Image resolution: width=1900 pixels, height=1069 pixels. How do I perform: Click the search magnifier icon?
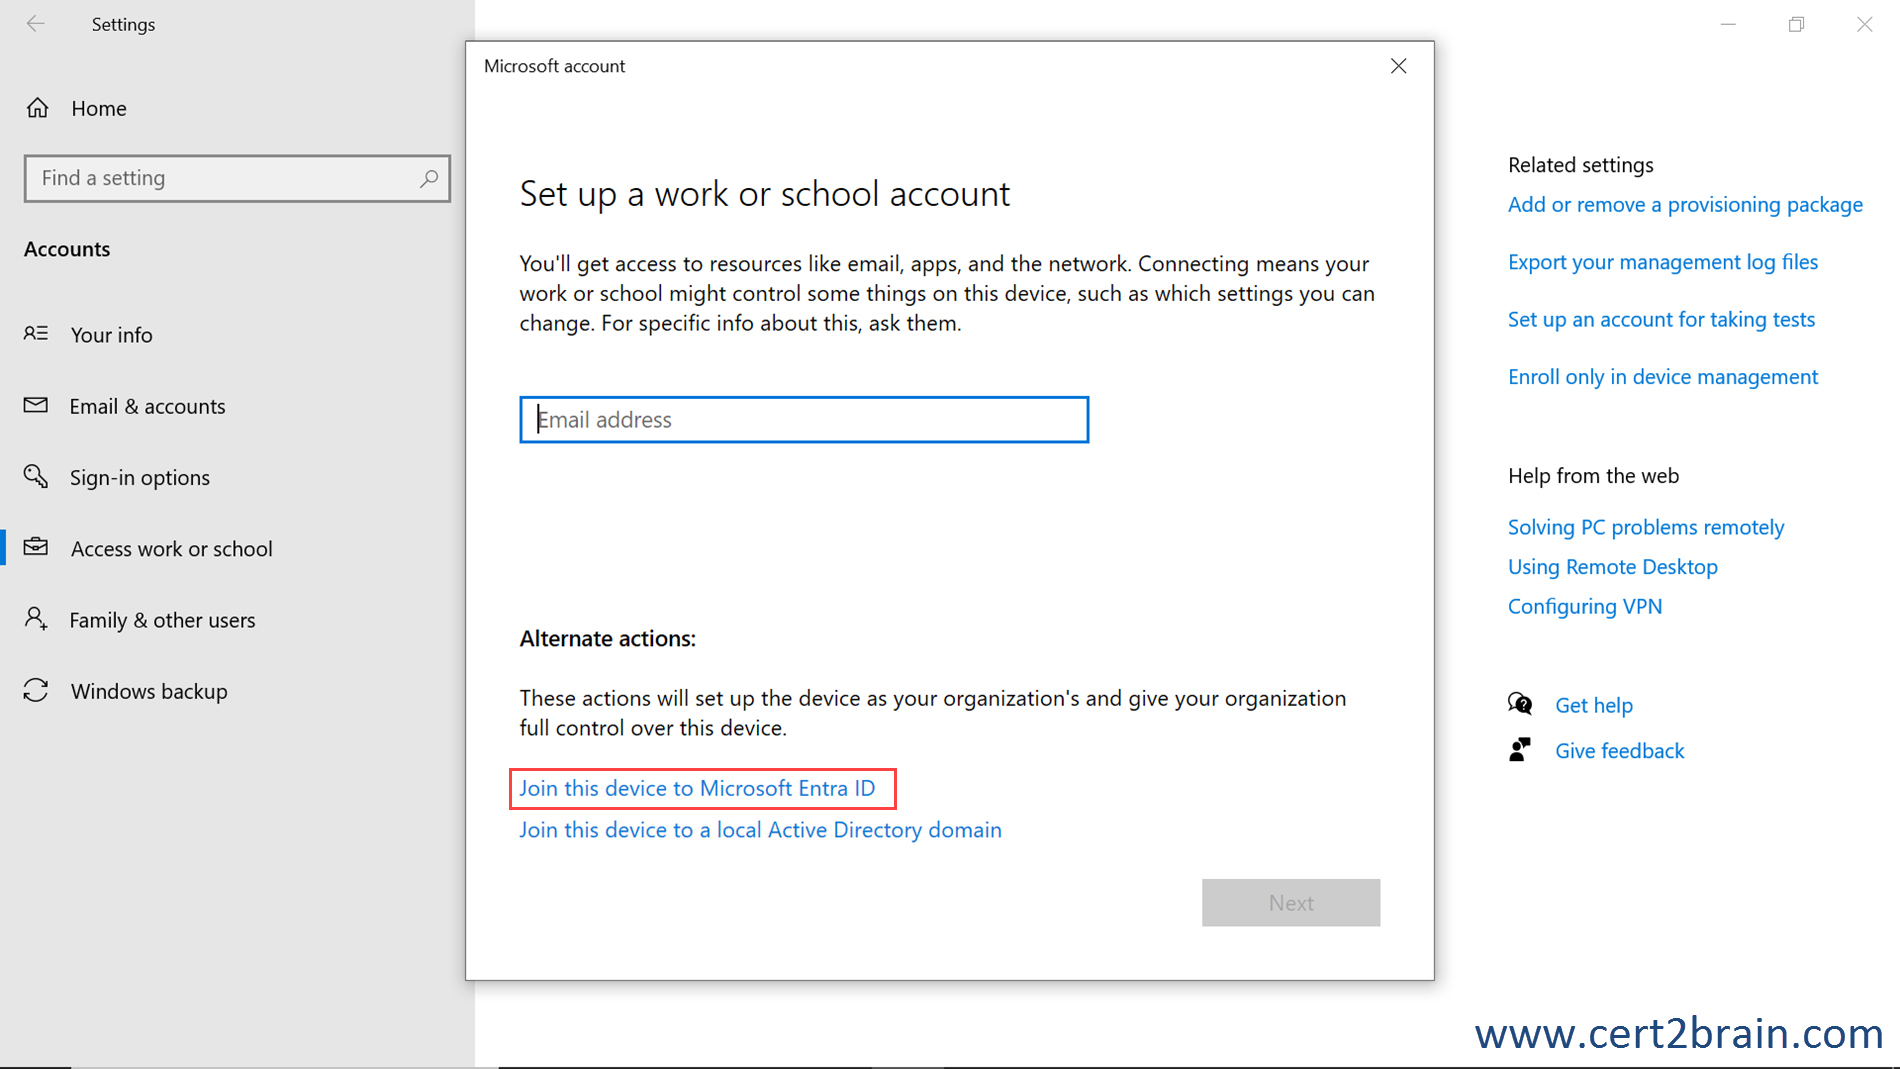point(429,178)
